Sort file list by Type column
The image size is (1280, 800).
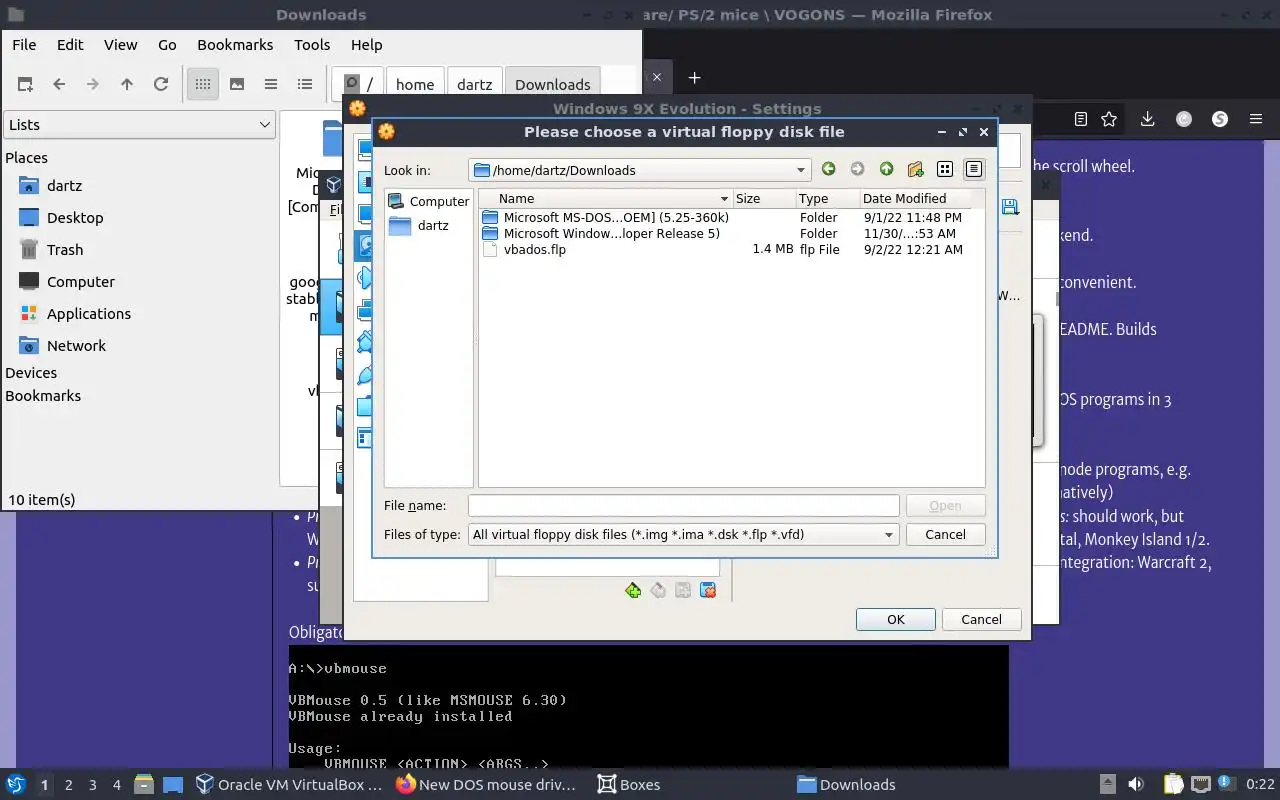[827, 199]
